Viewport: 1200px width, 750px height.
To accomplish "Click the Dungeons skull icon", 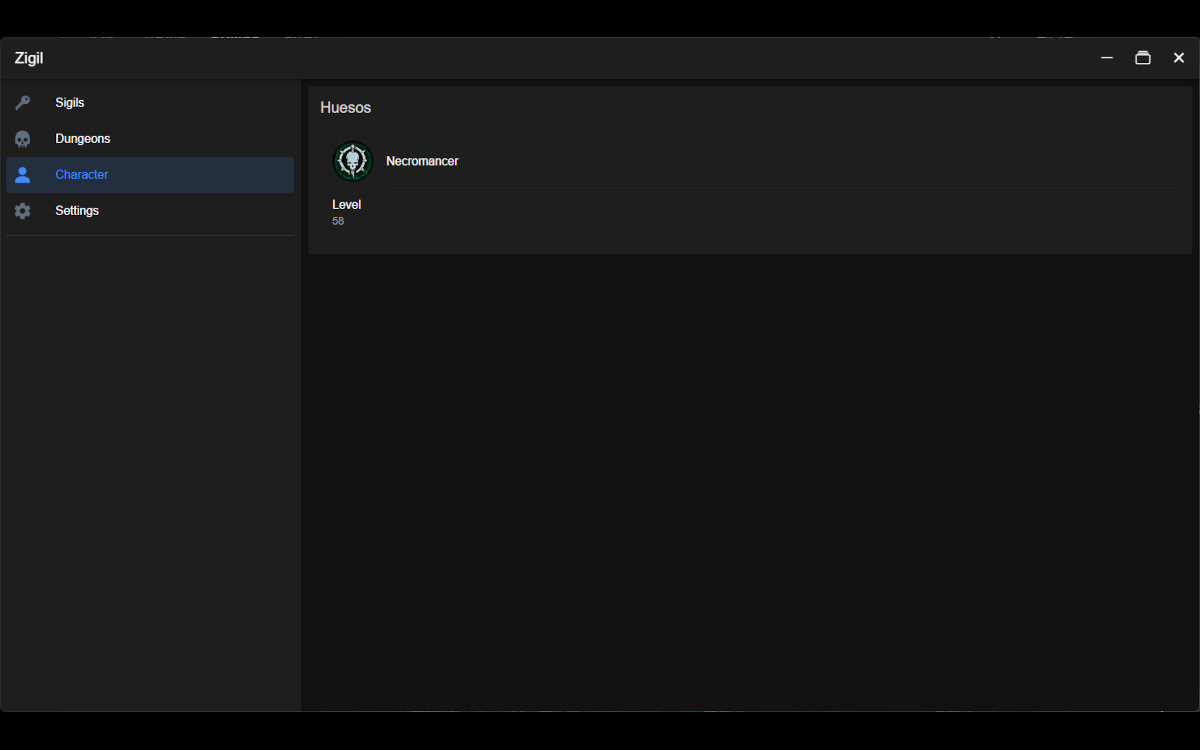I will pyautogui.click(x=22, y=139).
